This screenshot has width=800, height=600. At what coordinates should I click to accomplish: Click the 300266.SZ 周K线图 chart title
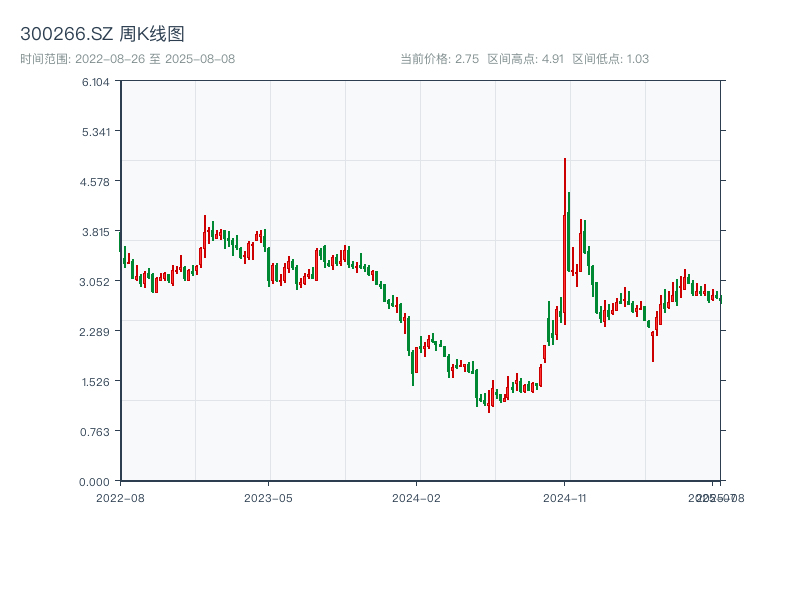click(102, 35)
